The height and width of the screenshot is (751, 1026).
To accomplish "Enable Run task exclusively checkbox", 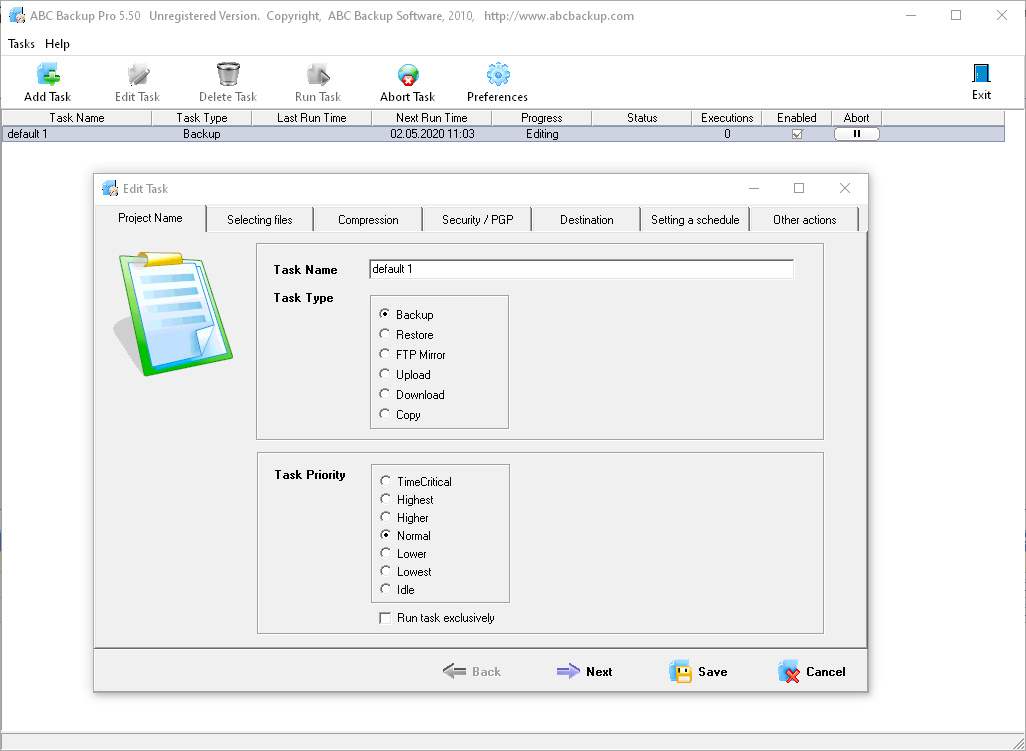I will [385, 618].
